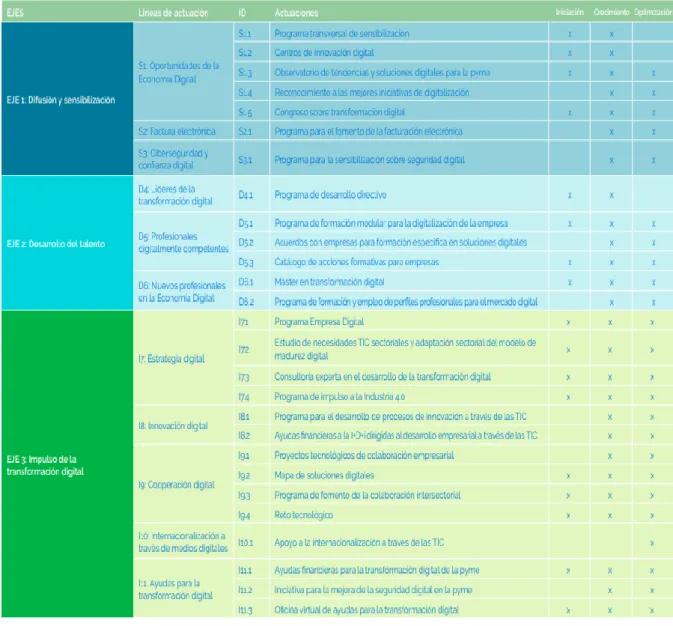The height and width of the screenshot is (626, 673).
Task: Select 'Centros de innovación digital' text
Action: pyautogui.click(x=324, y=52)
